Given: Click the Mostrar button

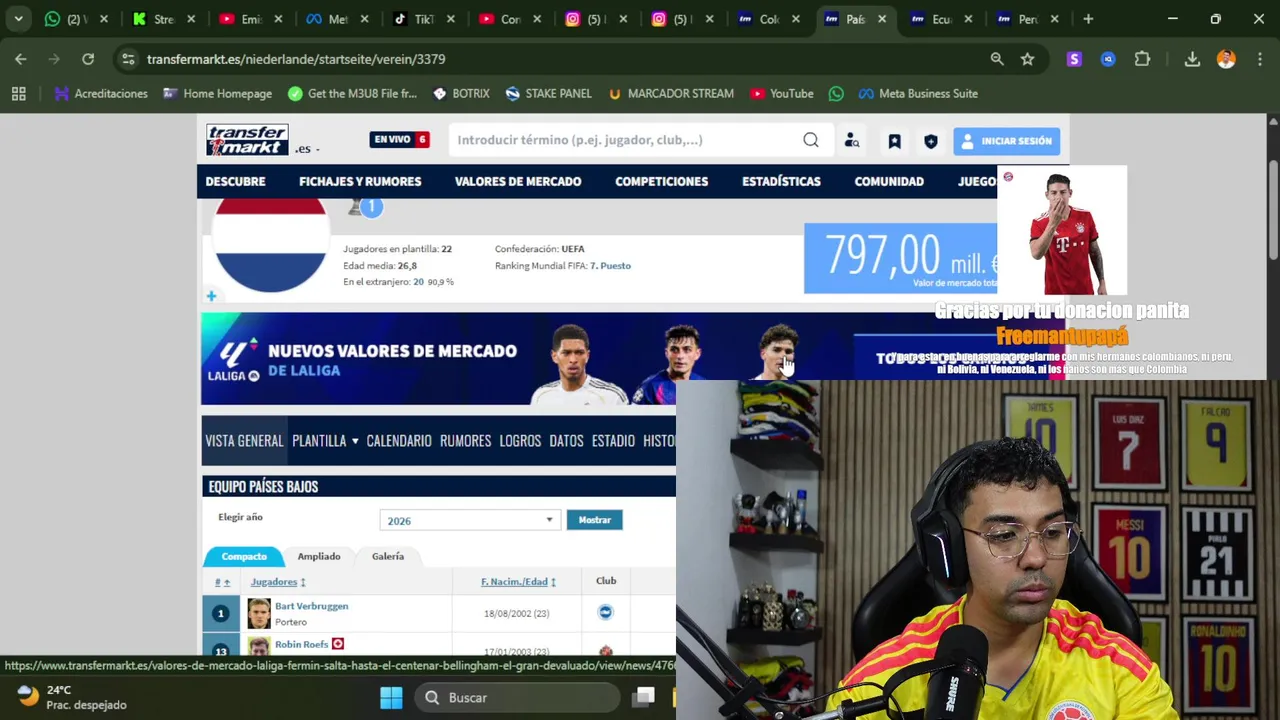Looking at the screenshot, I should 594,520.
